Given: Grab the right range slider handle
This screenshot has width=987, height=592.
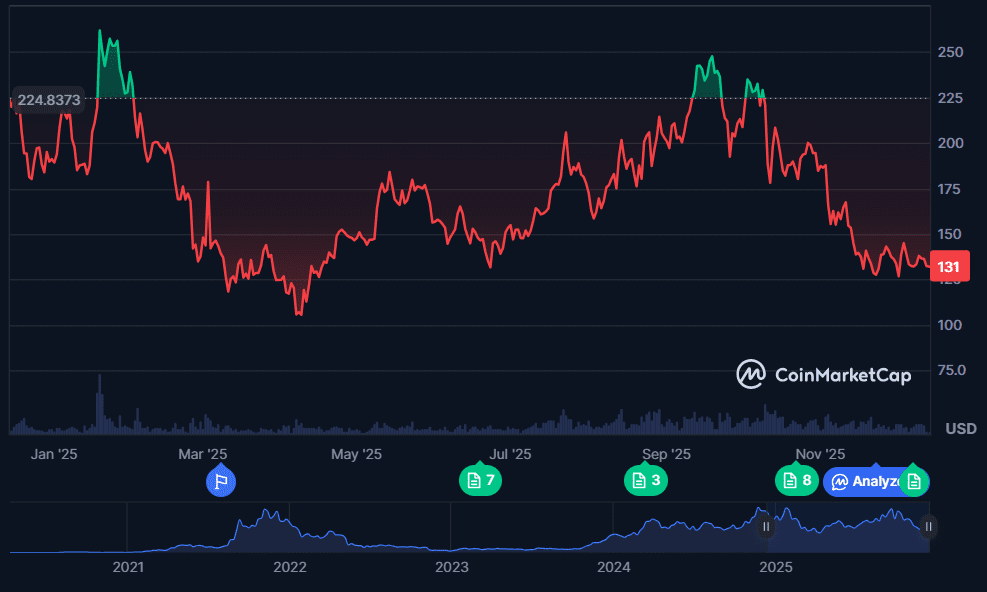Looking at the screenshot, I should click(x=928, y=526).
